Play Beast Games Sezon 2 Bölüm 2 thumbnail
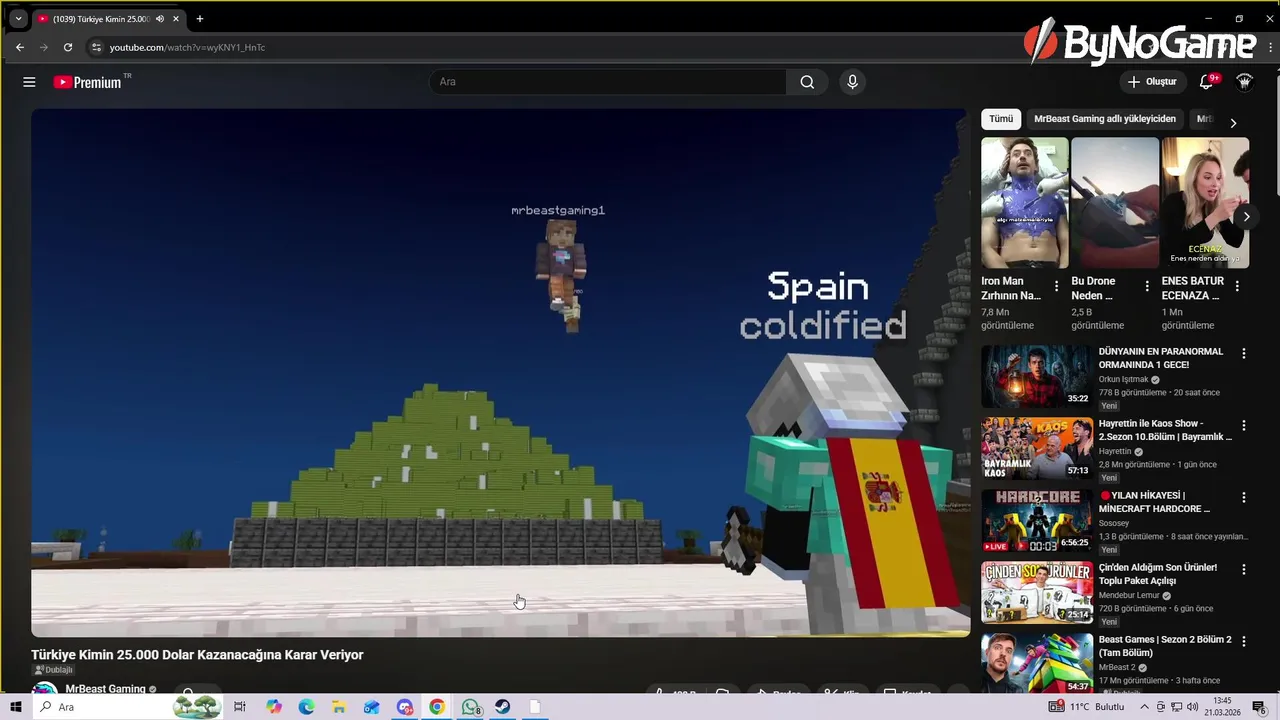 point(1037,662)
